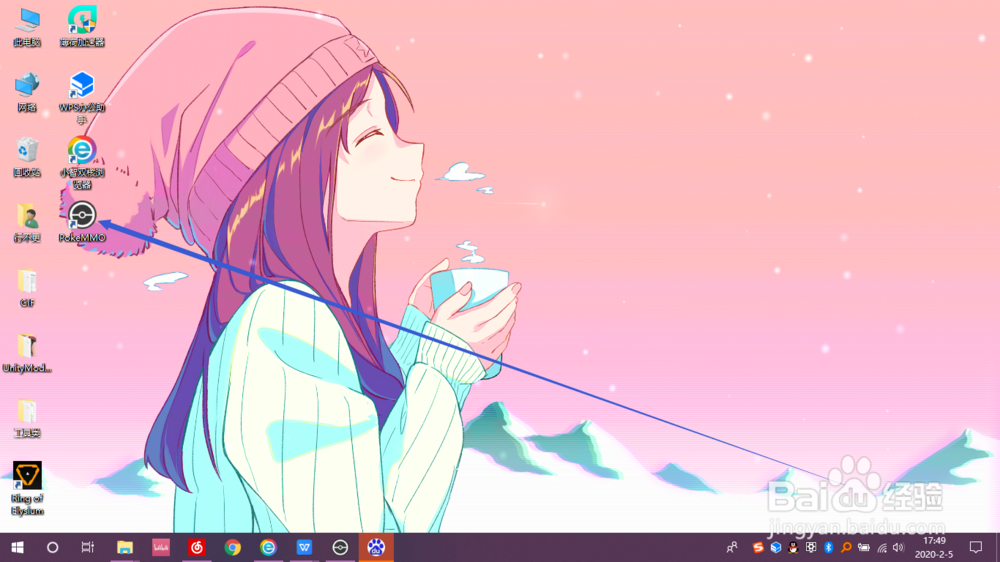Open WPS Writer in taskbar
The width and height of the screenshot is (1000, 562).
coord(304,547)
